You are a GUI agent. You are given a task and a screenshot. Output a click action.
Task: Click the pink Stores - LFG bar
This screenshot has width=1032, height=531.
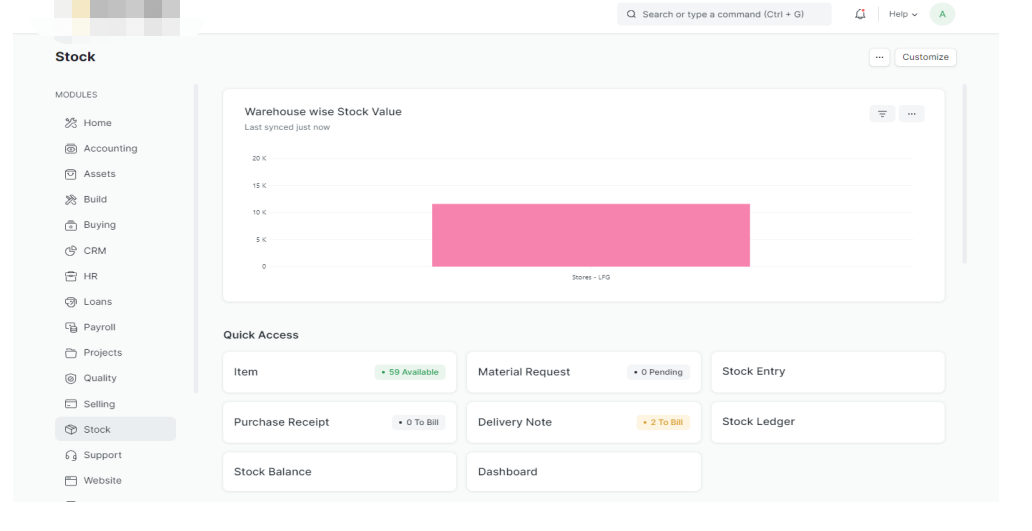(x=591, y=236)
